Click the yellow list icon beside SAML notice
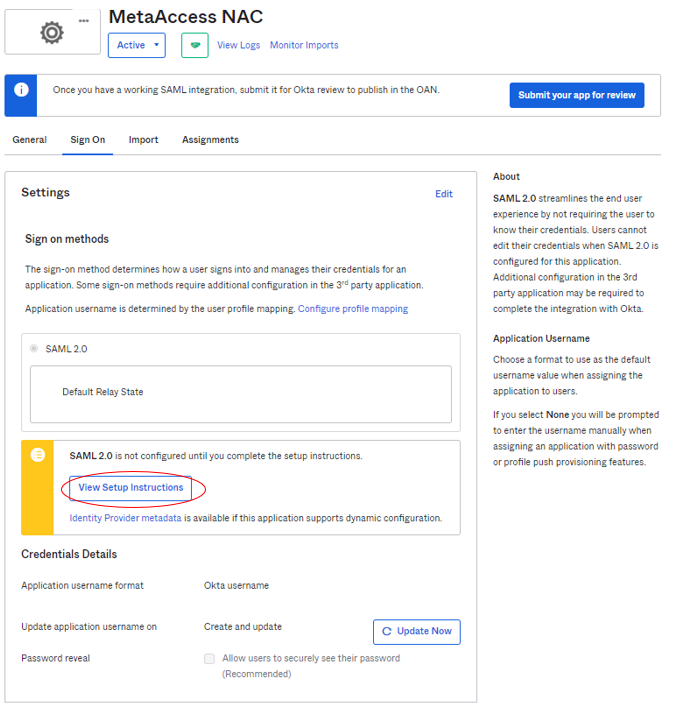680x722 pixels. [x=38, y=455]
